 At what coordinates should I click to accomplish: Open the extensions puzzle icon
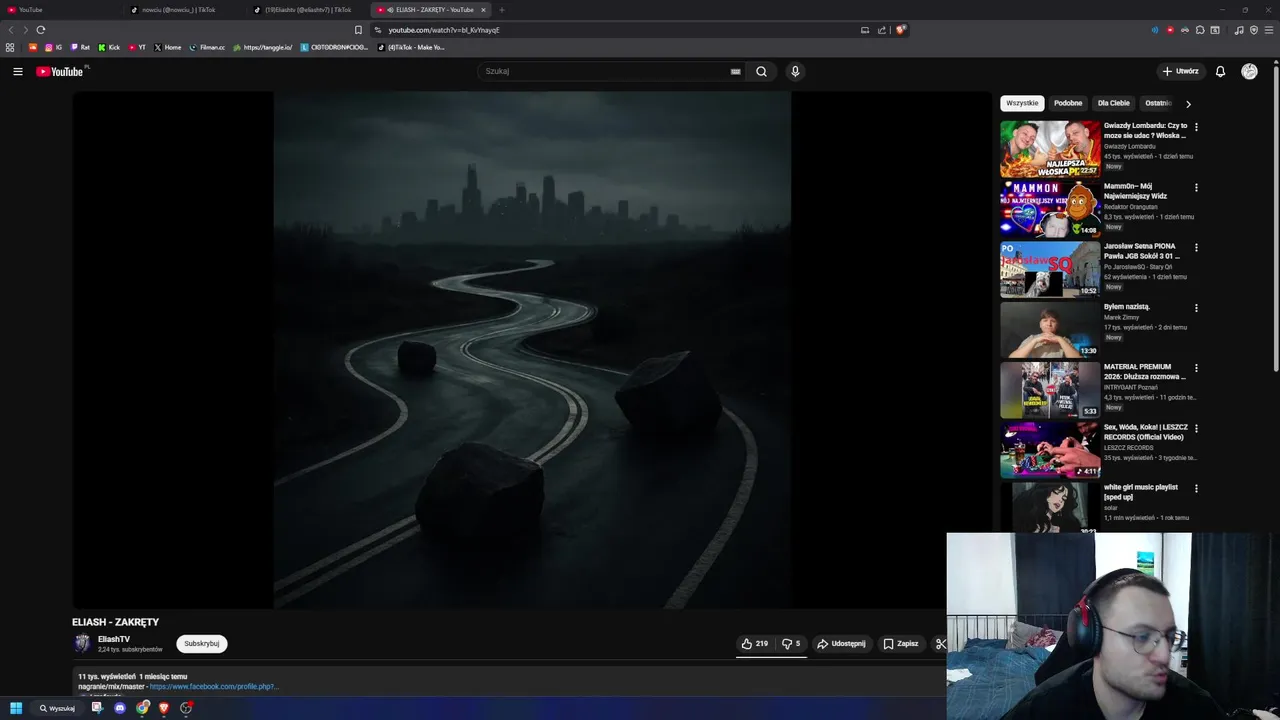(x=1200, y=30)
